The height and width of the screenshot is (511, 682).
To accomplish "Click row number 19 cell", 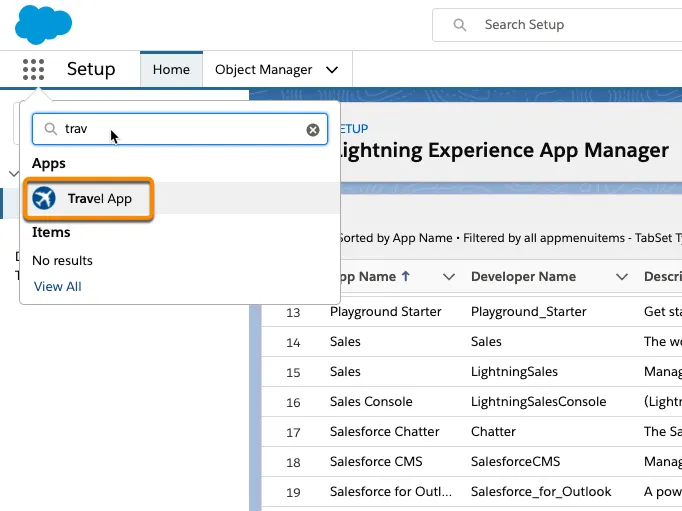I will click(293, 493).
